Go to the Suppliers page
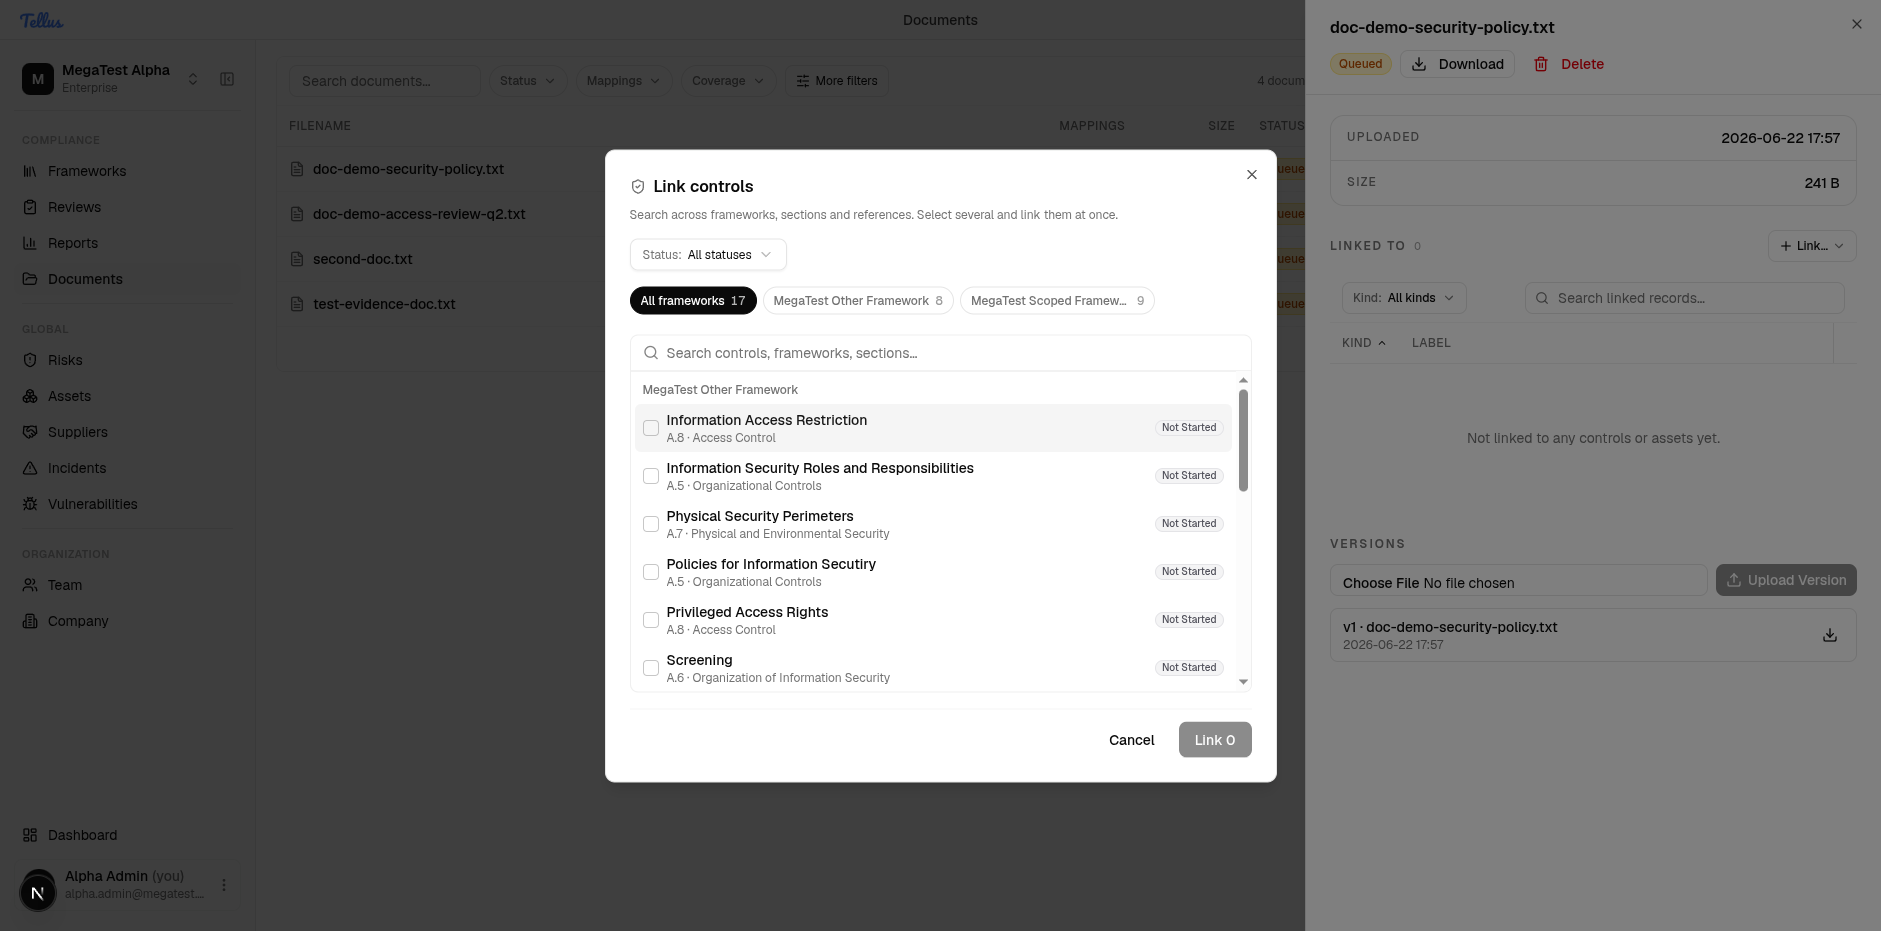Screen dimensions: 1896x931 pyautogui.click(x=77, y=432)
